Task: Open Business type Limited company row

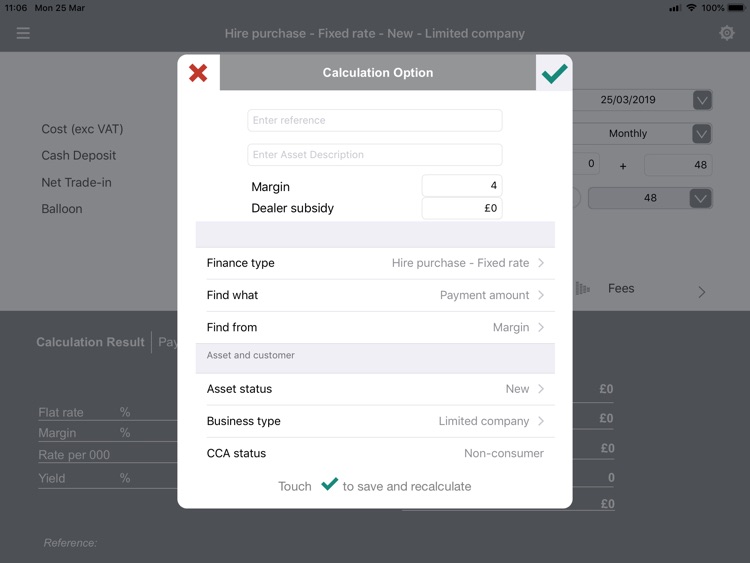Action: tap(375, 421)
